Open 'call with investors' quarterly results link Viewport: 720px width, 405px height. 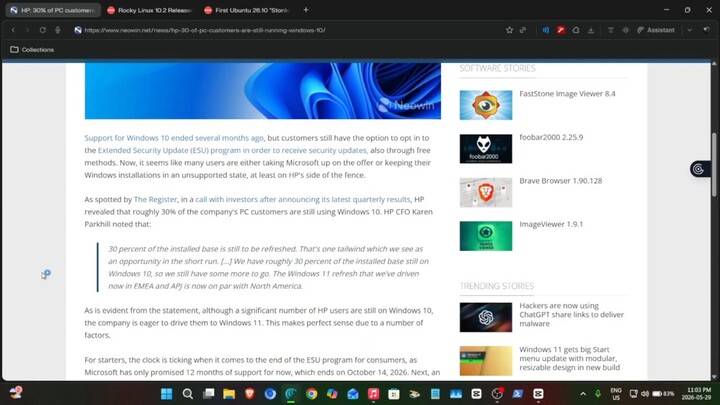[303, 199]
